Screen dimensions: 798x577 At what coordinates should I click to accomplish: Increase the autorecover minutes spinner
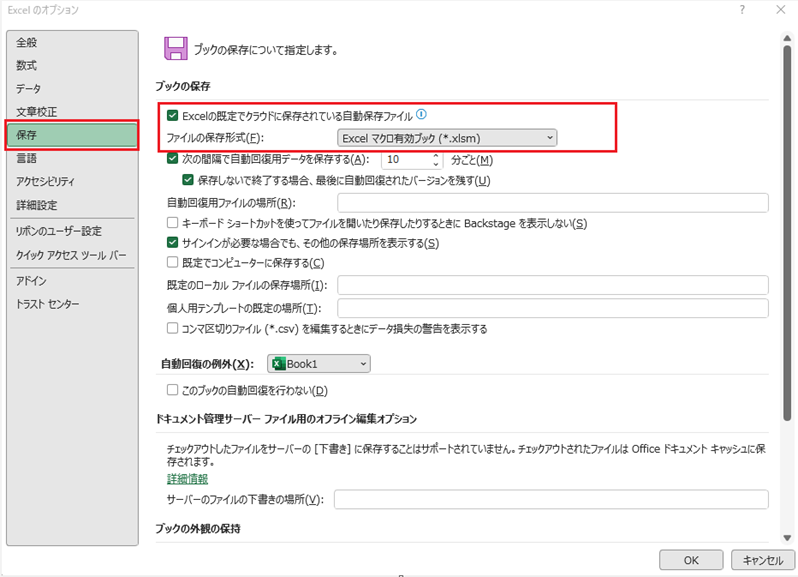(436, 156)
